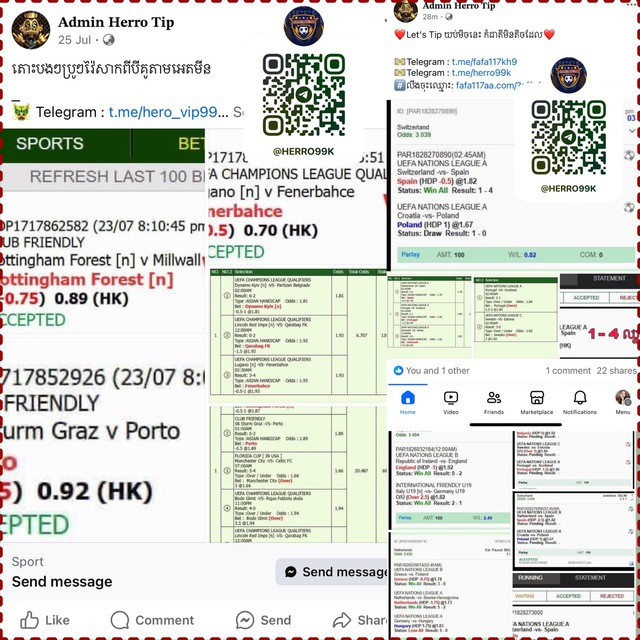Go to the Home tab

[408, 402]
